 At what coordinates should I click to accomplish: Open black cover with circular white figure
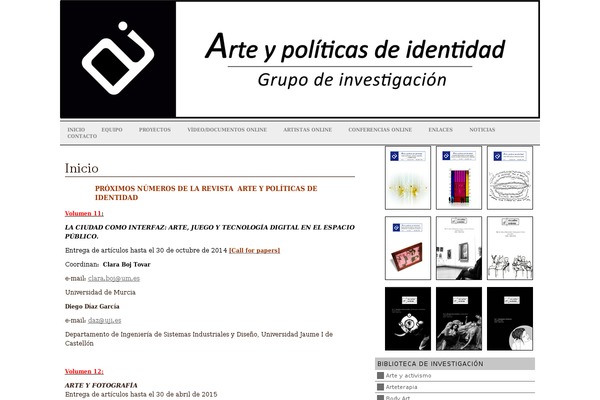click(x=408, y=318)
